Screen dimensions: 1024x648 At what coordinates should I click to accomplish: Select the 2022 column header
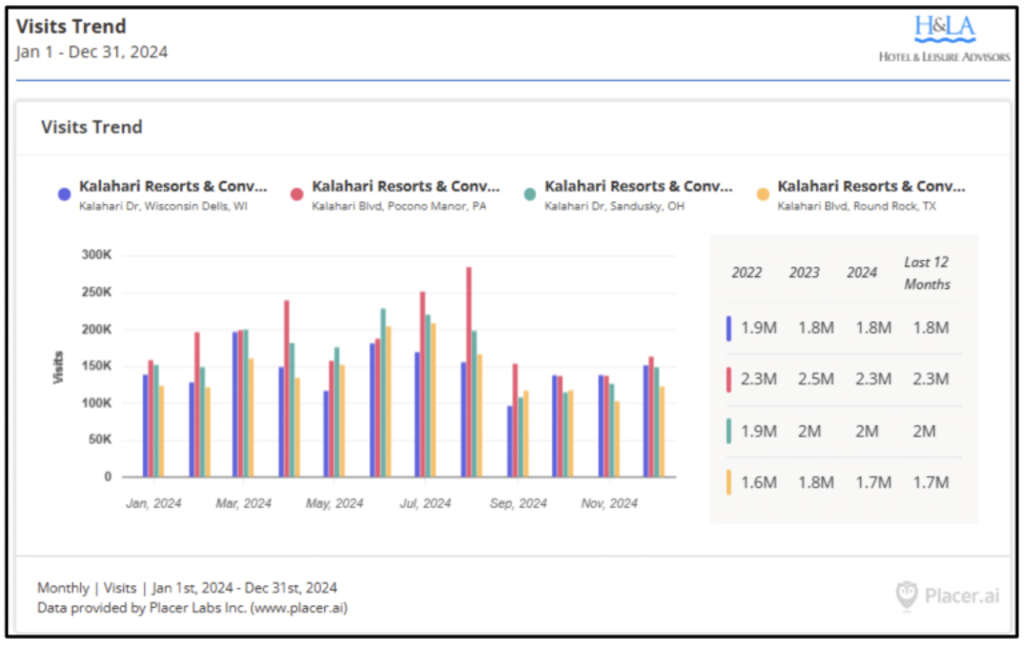click(x=747, y=272)
